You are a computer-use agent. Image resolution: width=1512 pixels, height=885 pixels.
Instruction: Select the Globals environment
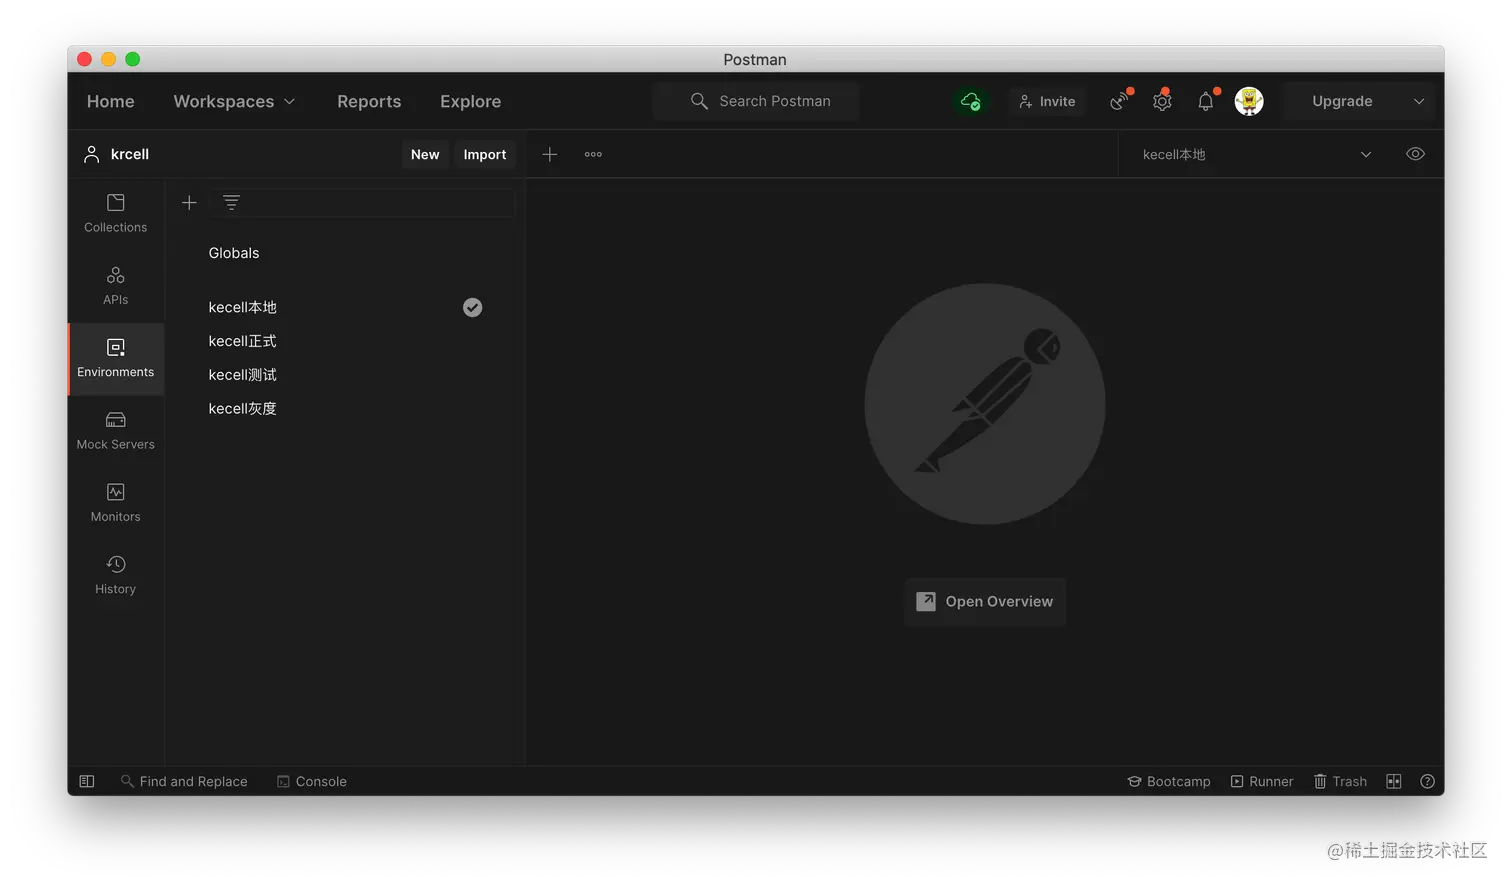(x=234, y=253)
